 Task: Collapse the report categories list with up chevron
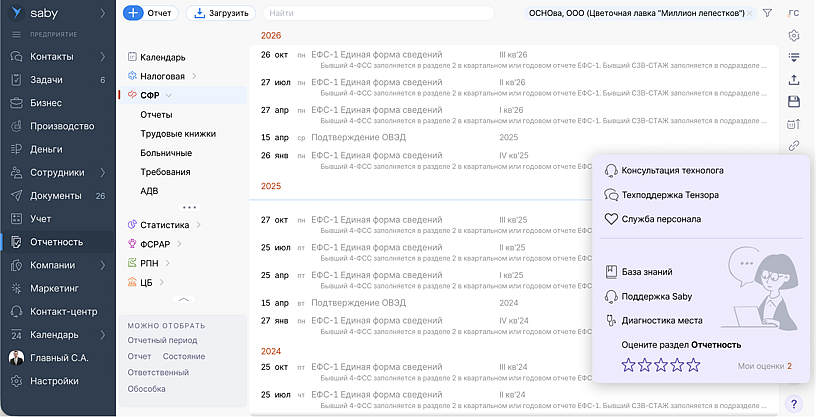point(182,299)
